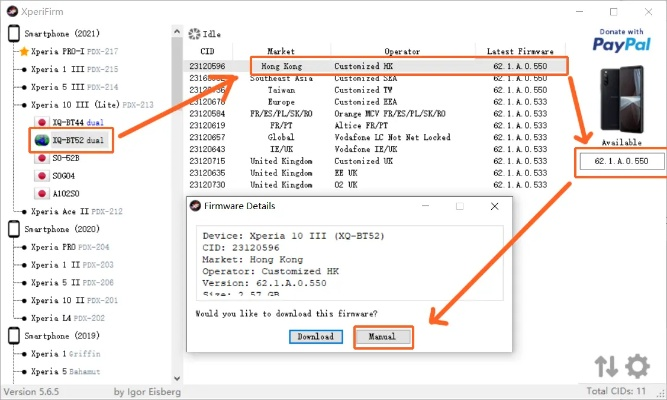Click the Japan flag icon beside SO-52B
This screenshot has width=667, height=400.
coord(42,158)
